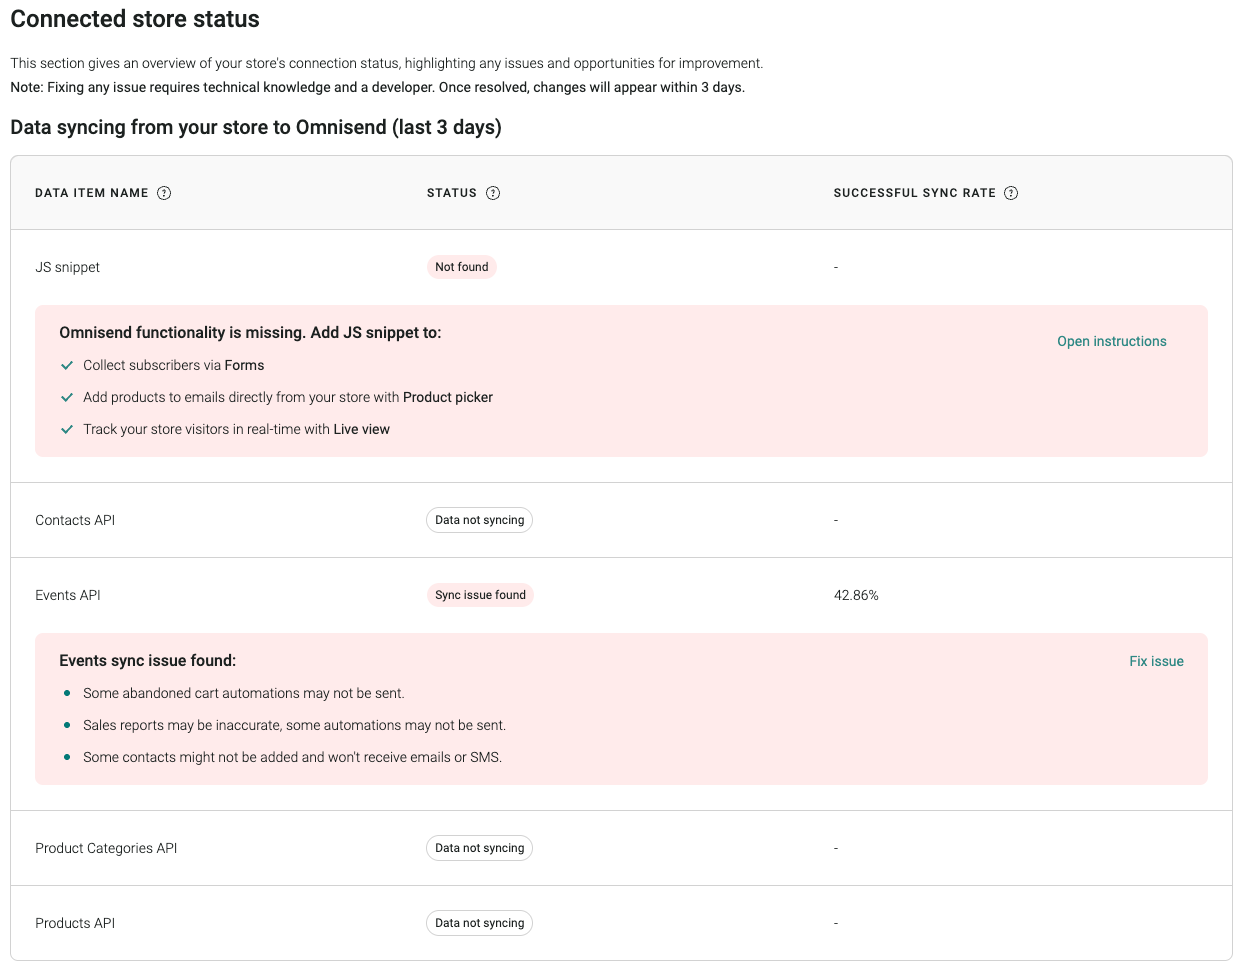Click Products API Data not syncing badge
The image size is (1254, 968).
pyautogui.click(x=480, y=923)
